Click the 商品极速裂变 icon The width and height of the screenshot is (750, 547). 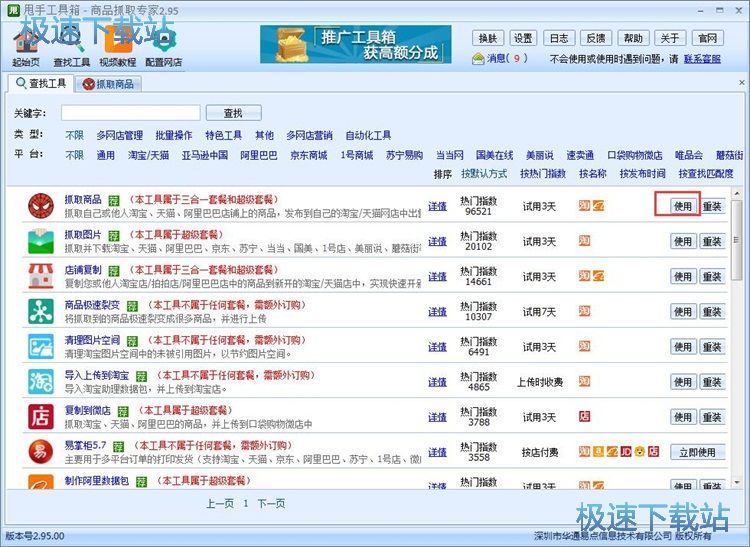[x=41, y=311]
